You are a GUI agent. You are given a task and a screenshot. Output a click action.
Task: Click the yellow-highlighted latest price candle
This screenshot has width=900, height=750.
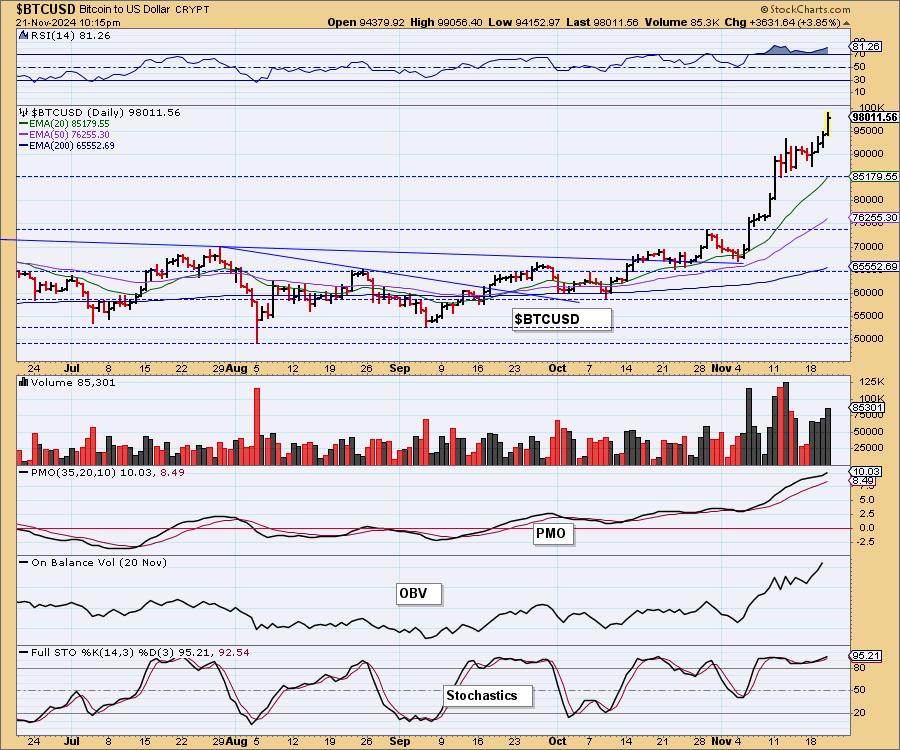coord(828,124)
